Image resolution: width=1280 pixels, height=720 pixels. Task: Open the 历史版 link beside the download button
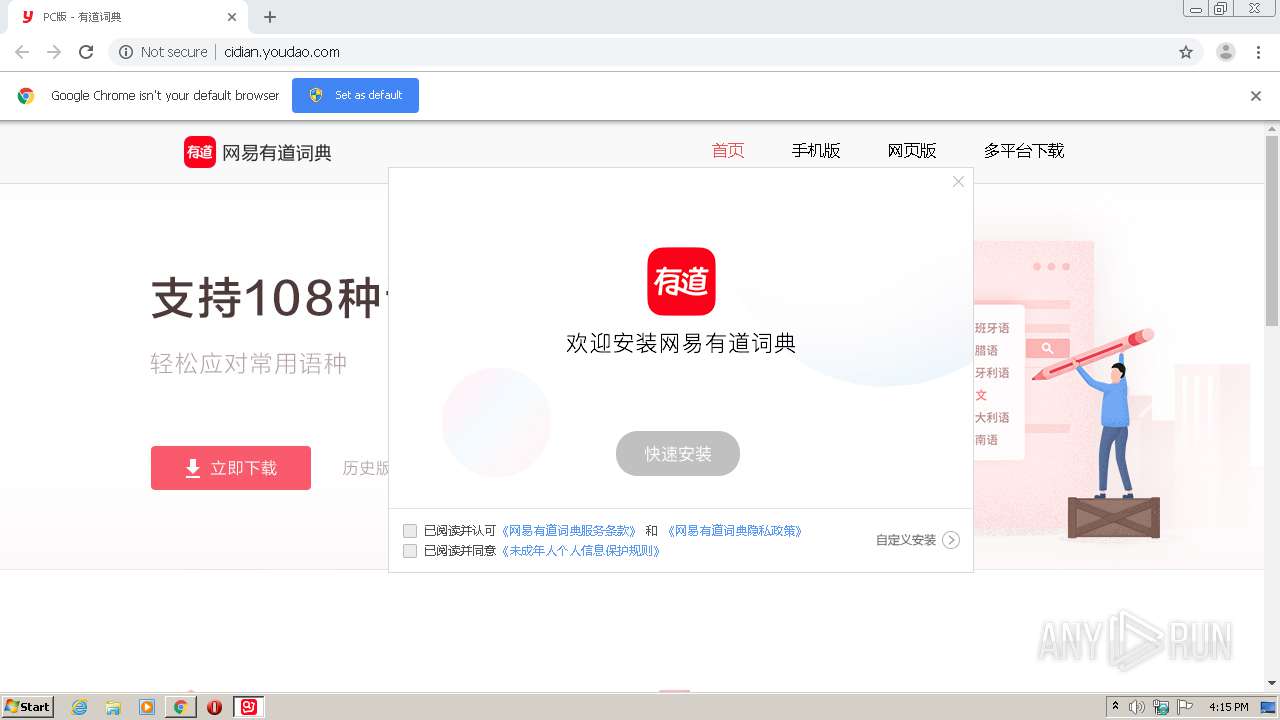[x=366, y=468]
